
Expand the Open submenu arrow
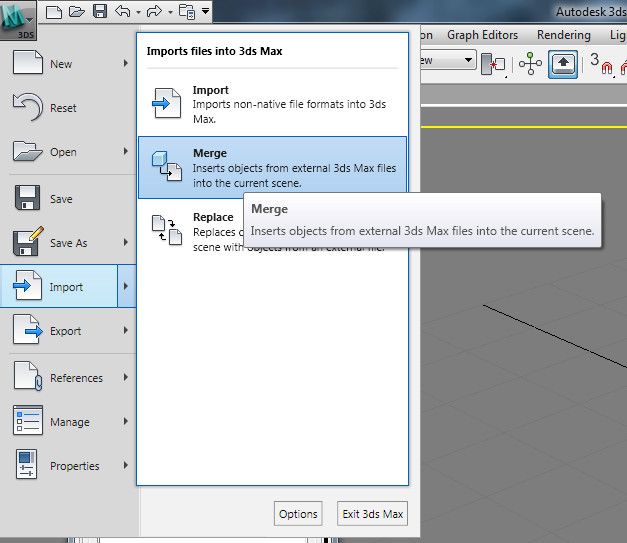126,151
